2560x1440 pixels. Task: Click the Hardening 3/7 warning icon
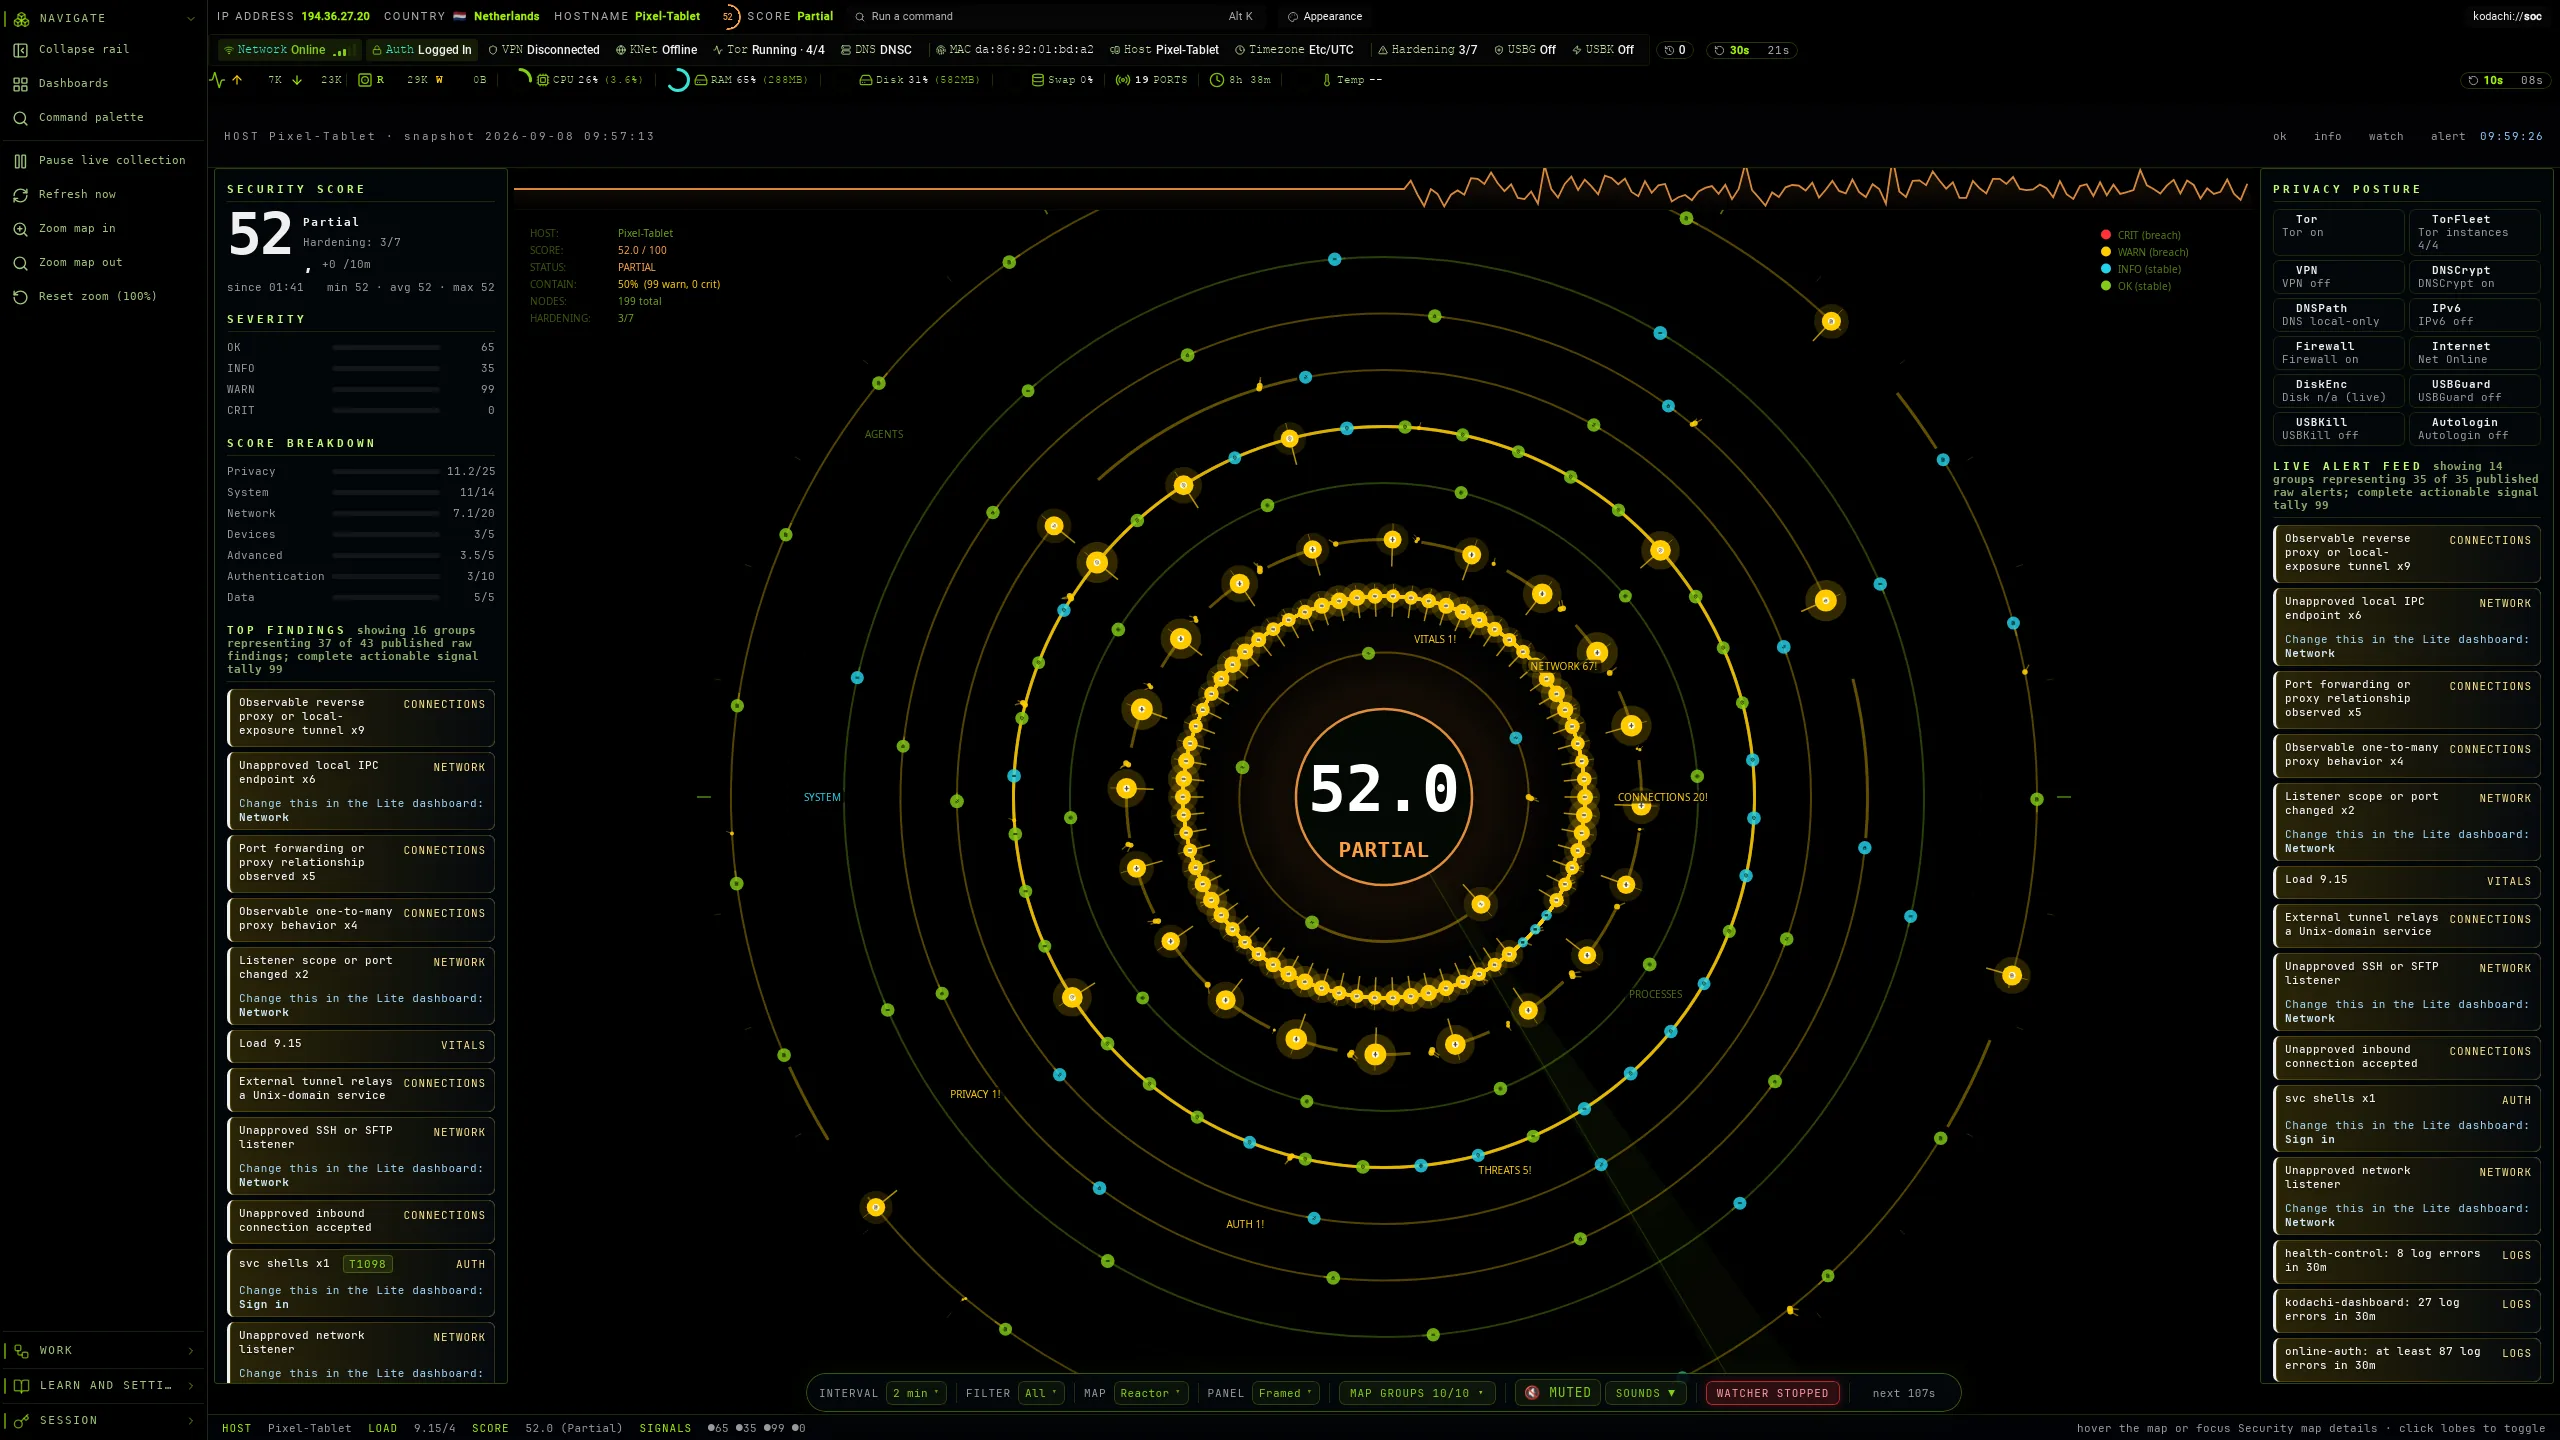(1383, 50)
